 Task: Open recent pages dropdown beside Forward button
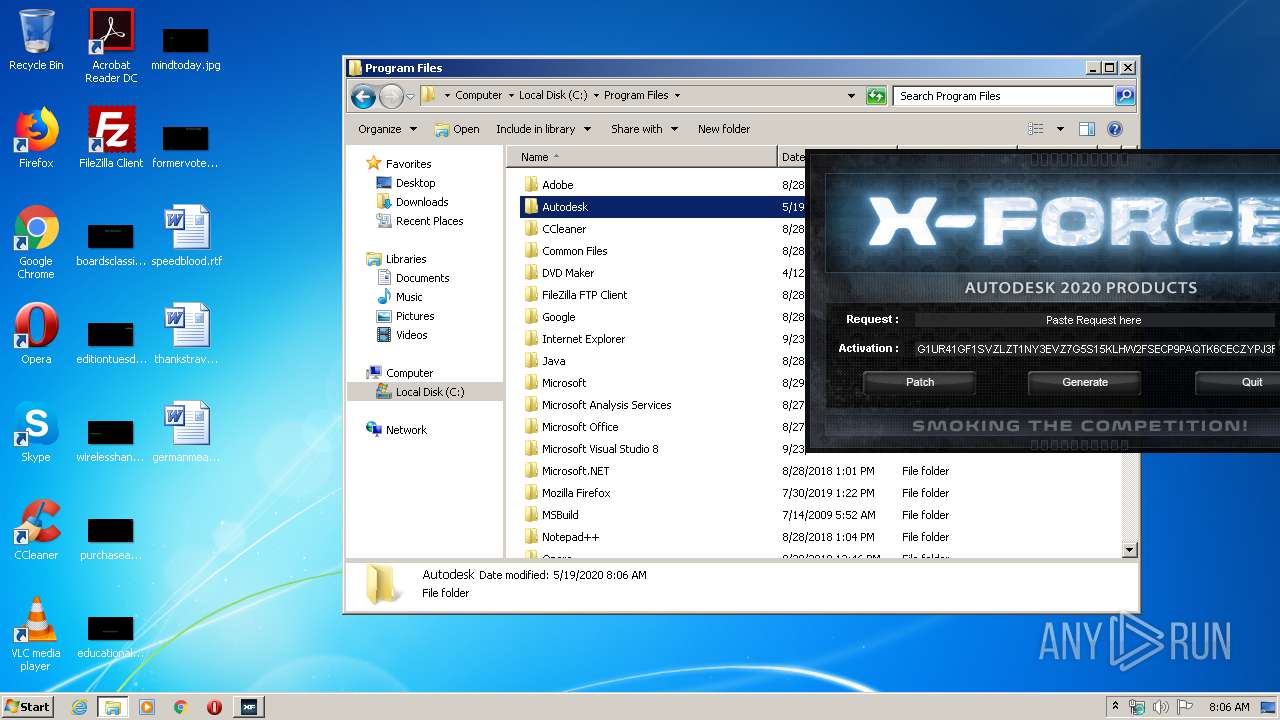tap(410, 97)
